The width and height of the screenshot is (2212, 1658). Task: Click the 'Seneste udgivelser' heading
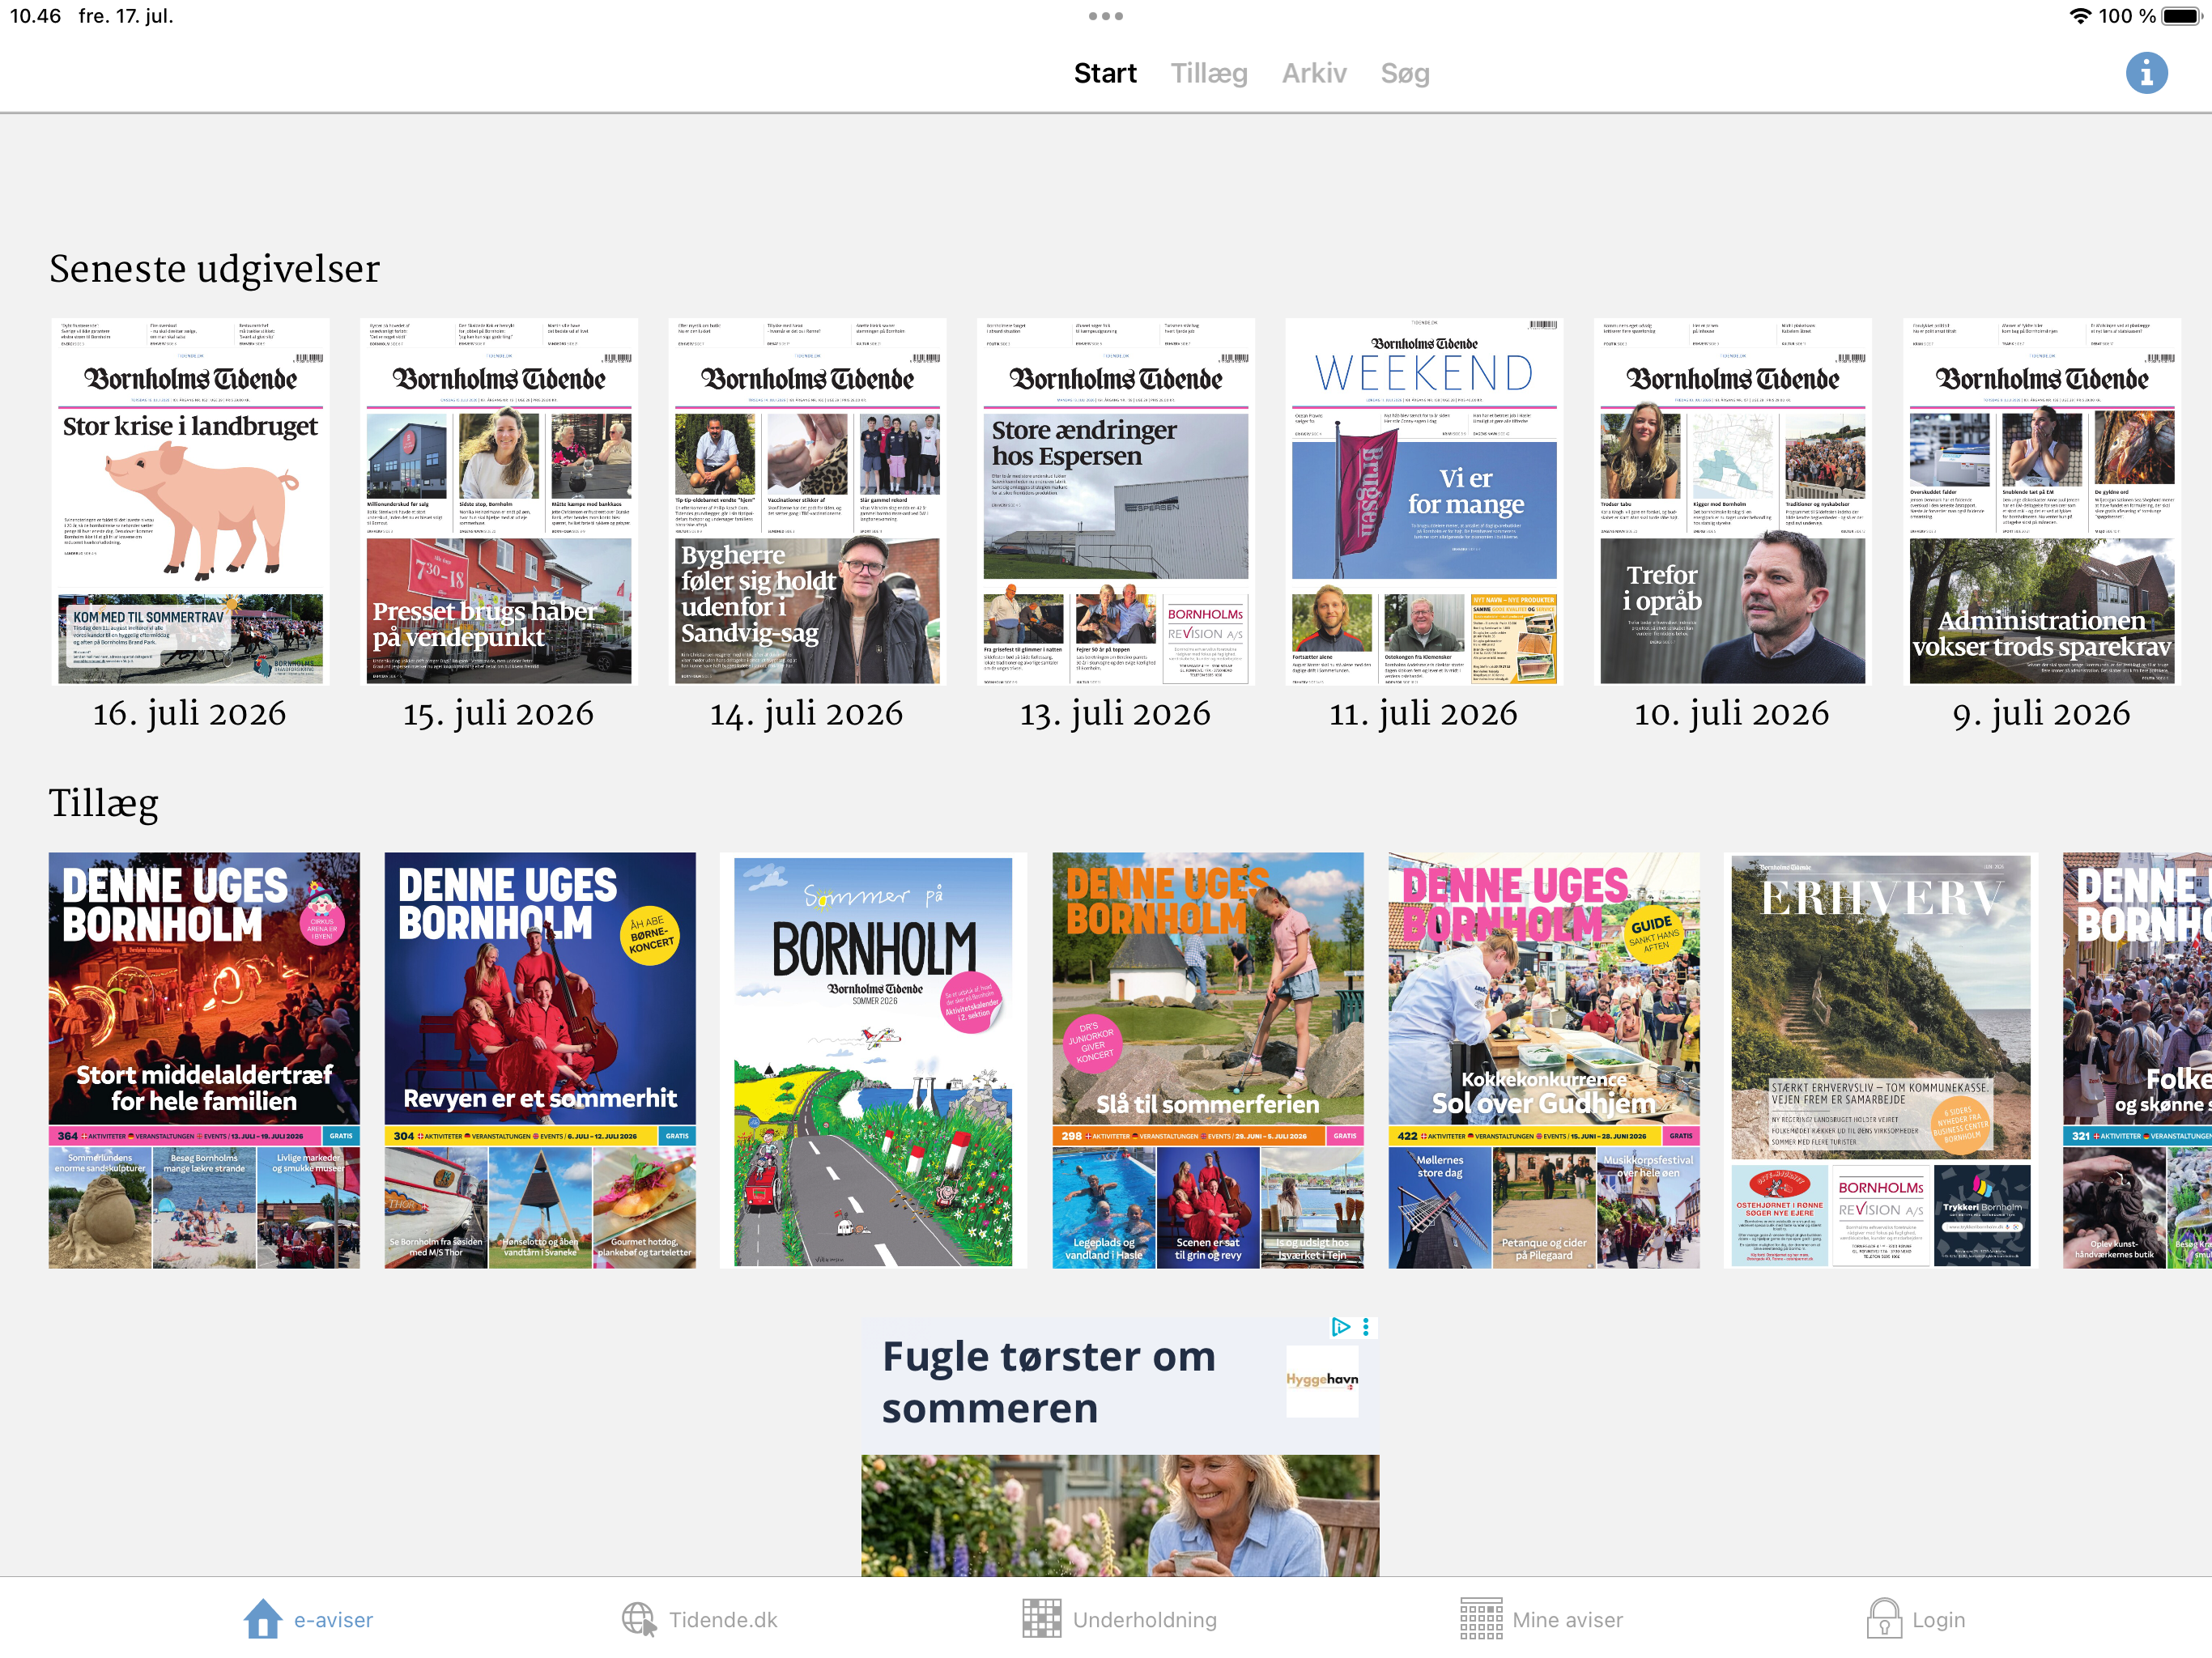tap(215, 269)
